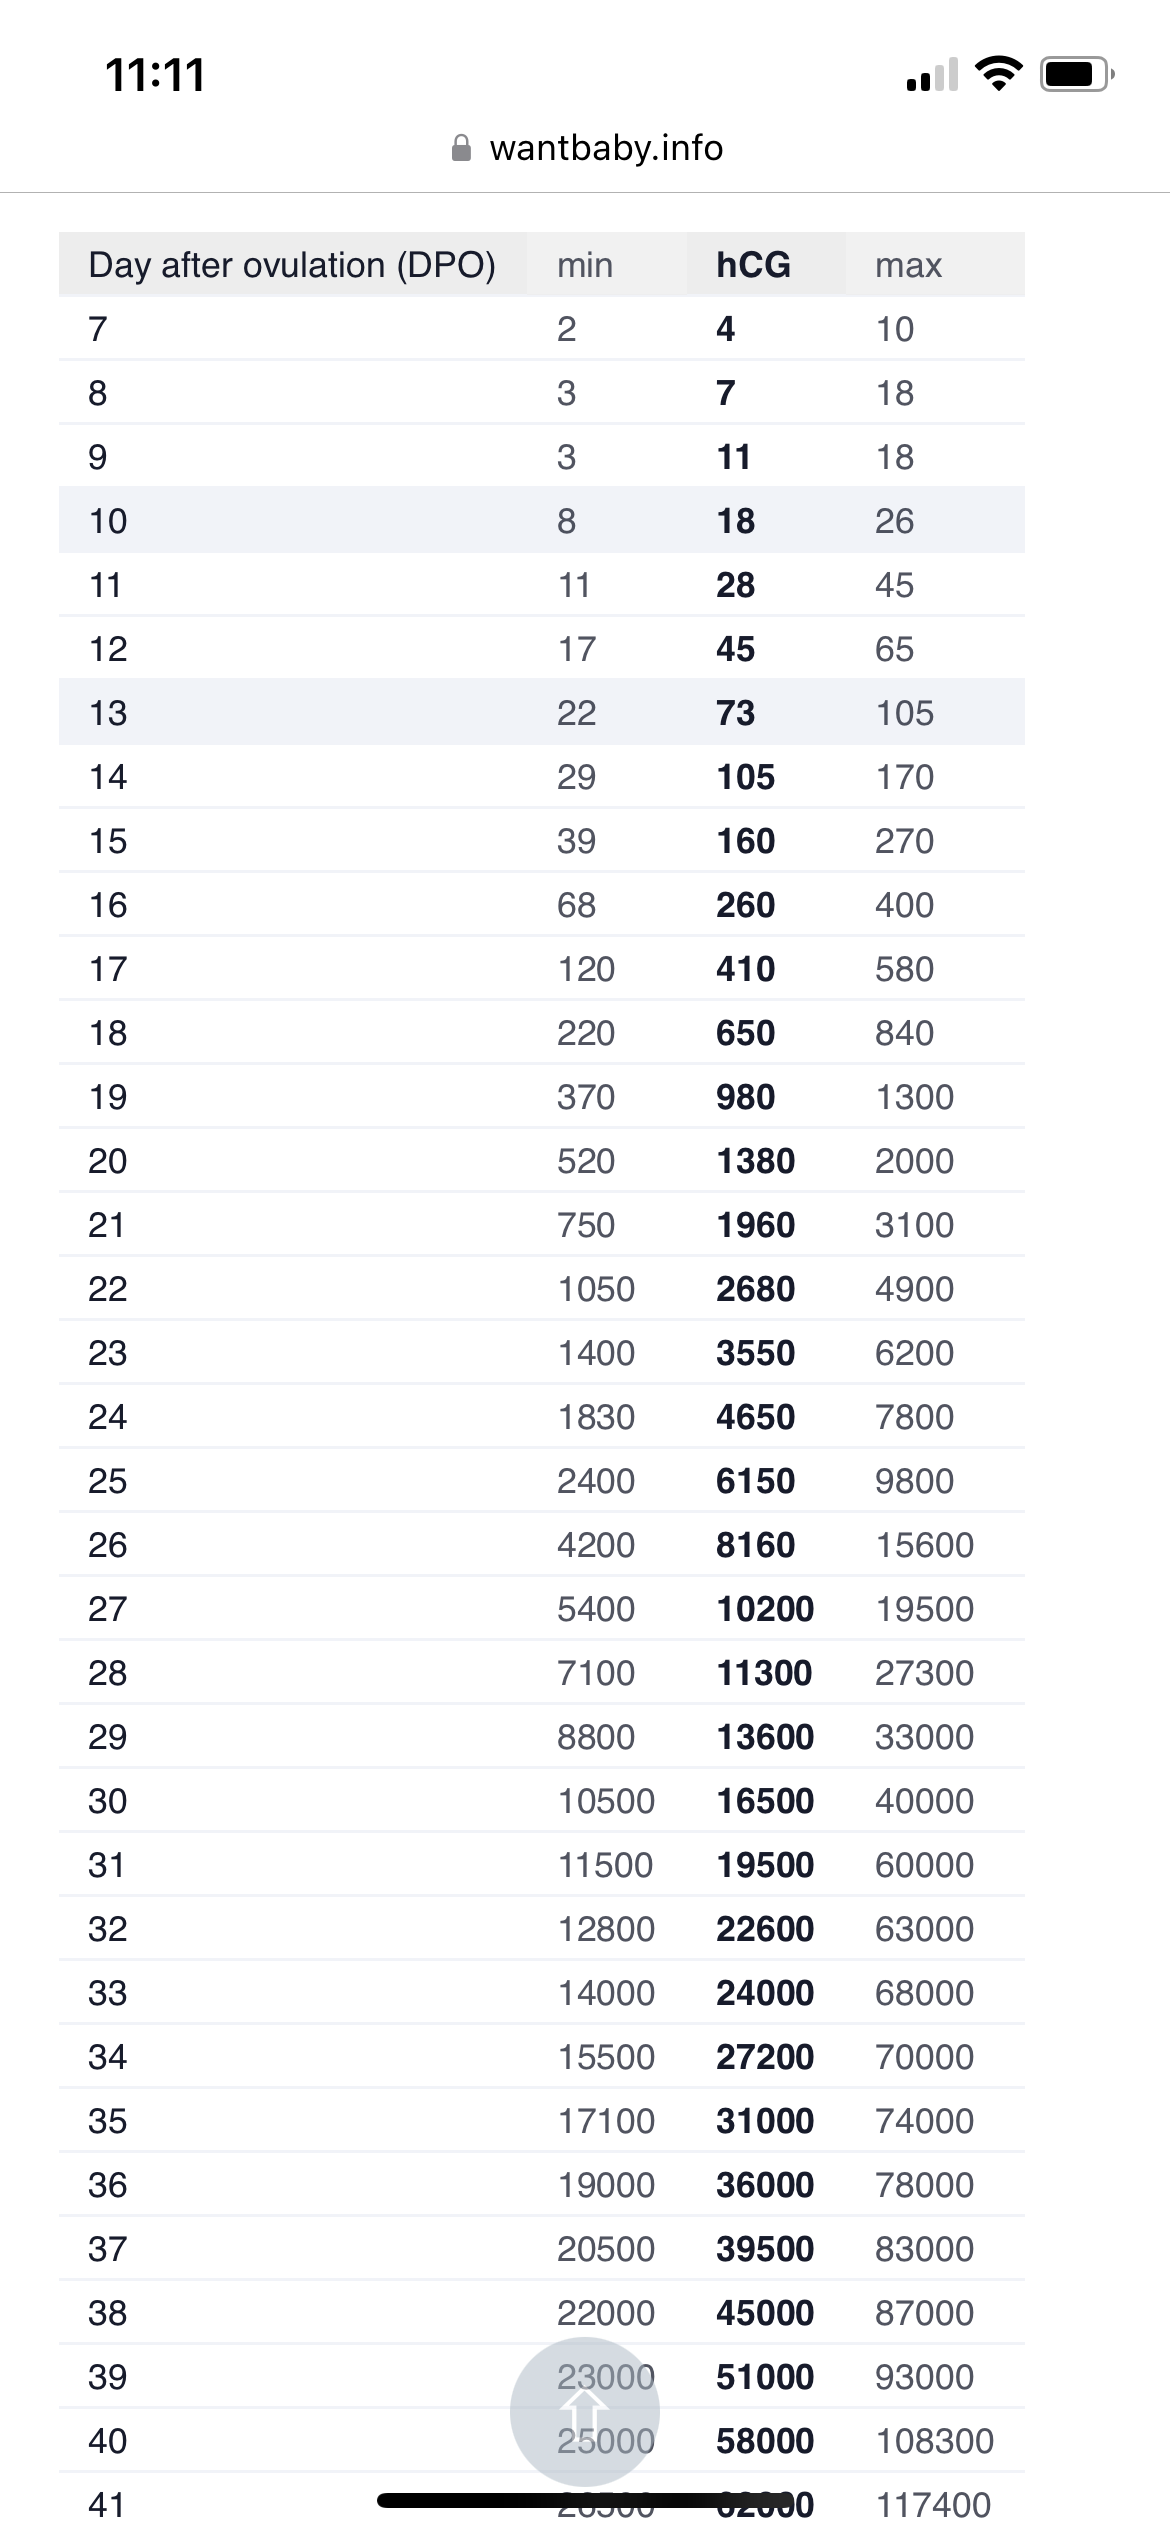
Task: Tap the Day after ovulation (DPO) header
Action: click(292, 265)
